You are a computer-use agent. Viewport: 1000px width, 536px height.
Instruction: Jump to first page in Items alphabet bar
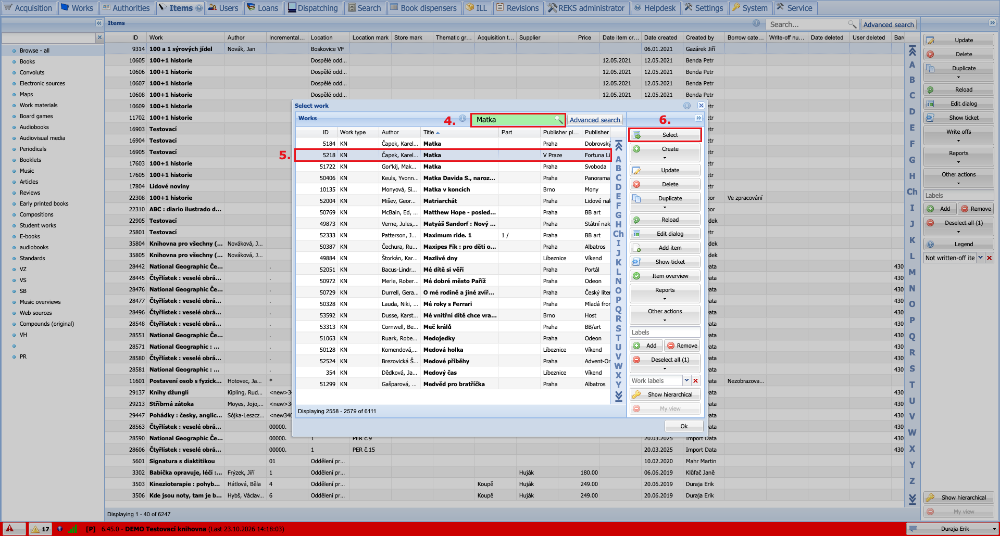912,51
